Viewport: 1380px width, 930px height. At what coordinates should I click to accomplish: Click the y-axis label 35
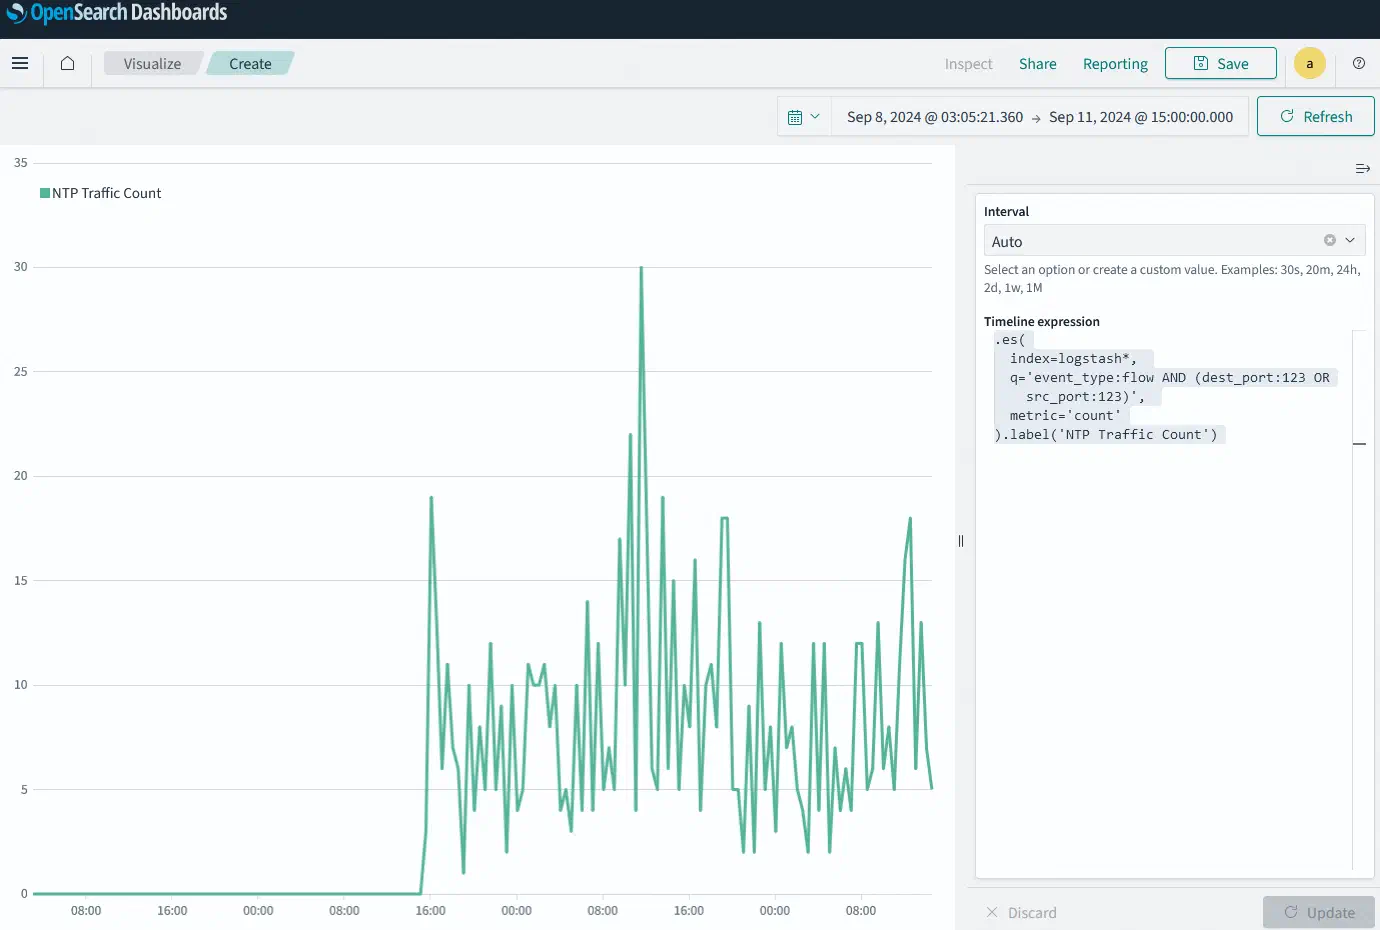coord(21,162)
